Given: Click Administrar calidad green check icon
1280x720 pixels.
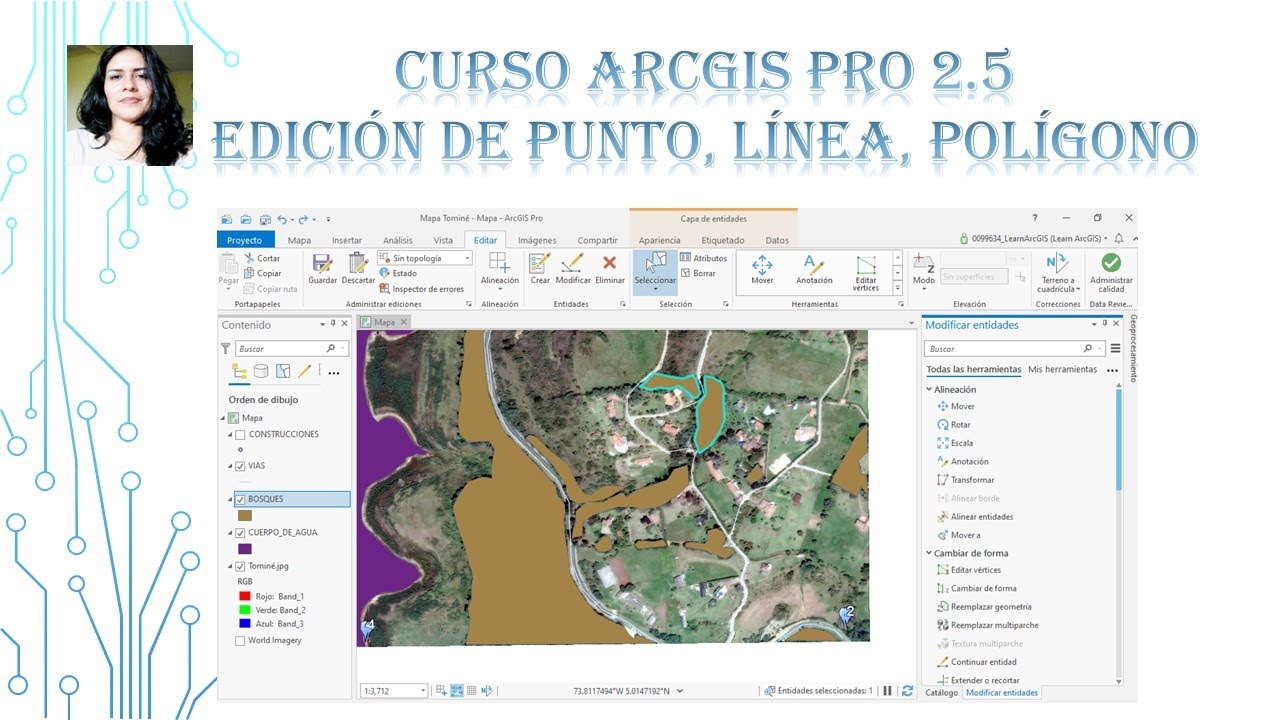Looking at the screenshot, I should point(1111,262).
